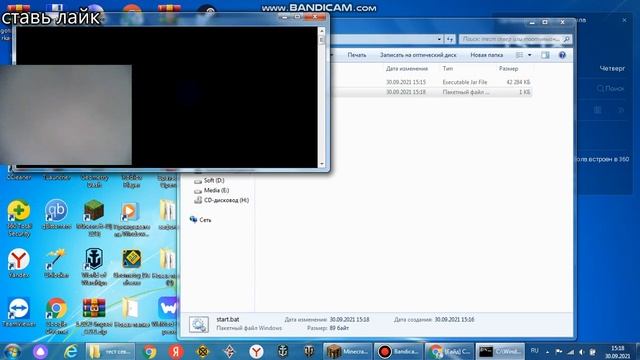Switch to the Chrome guide tab taskbar button
Screen dimensions: 640x360
point(449,351)
